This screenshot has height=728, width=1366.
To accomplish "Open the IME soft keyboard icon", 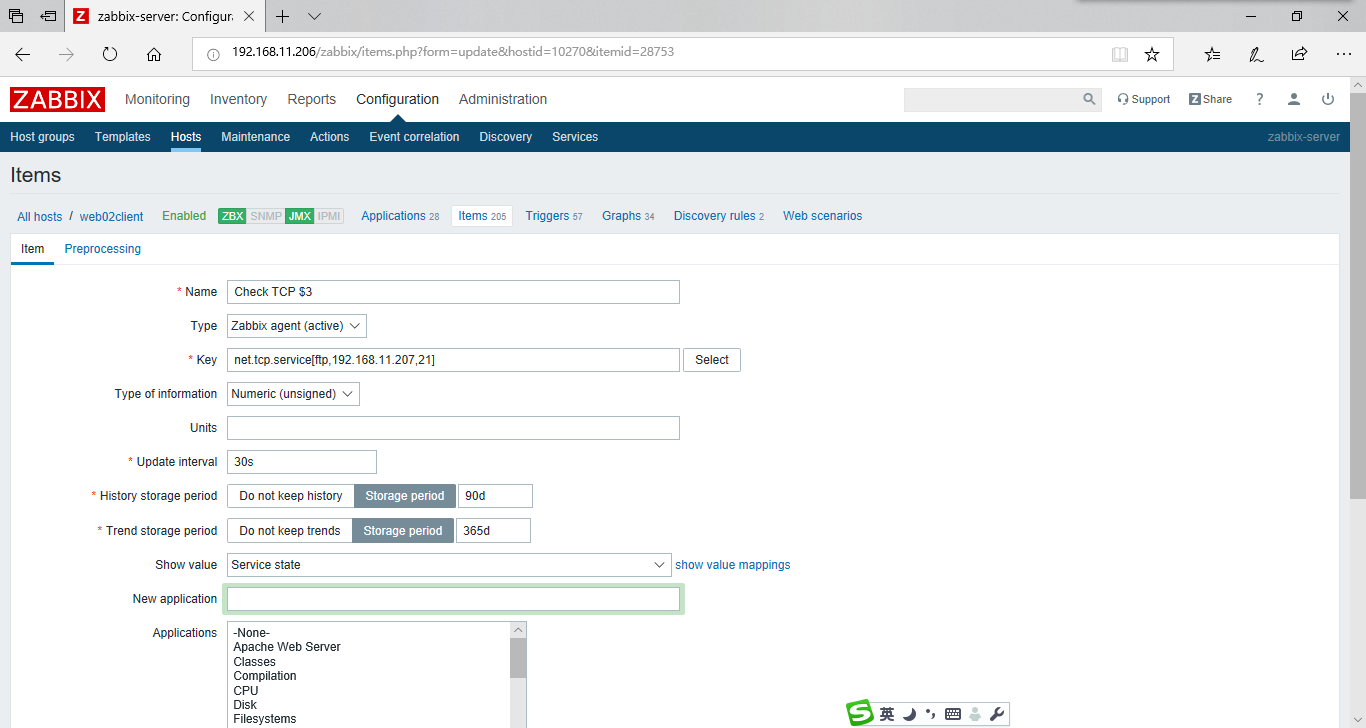I will [x=952, y=714].
